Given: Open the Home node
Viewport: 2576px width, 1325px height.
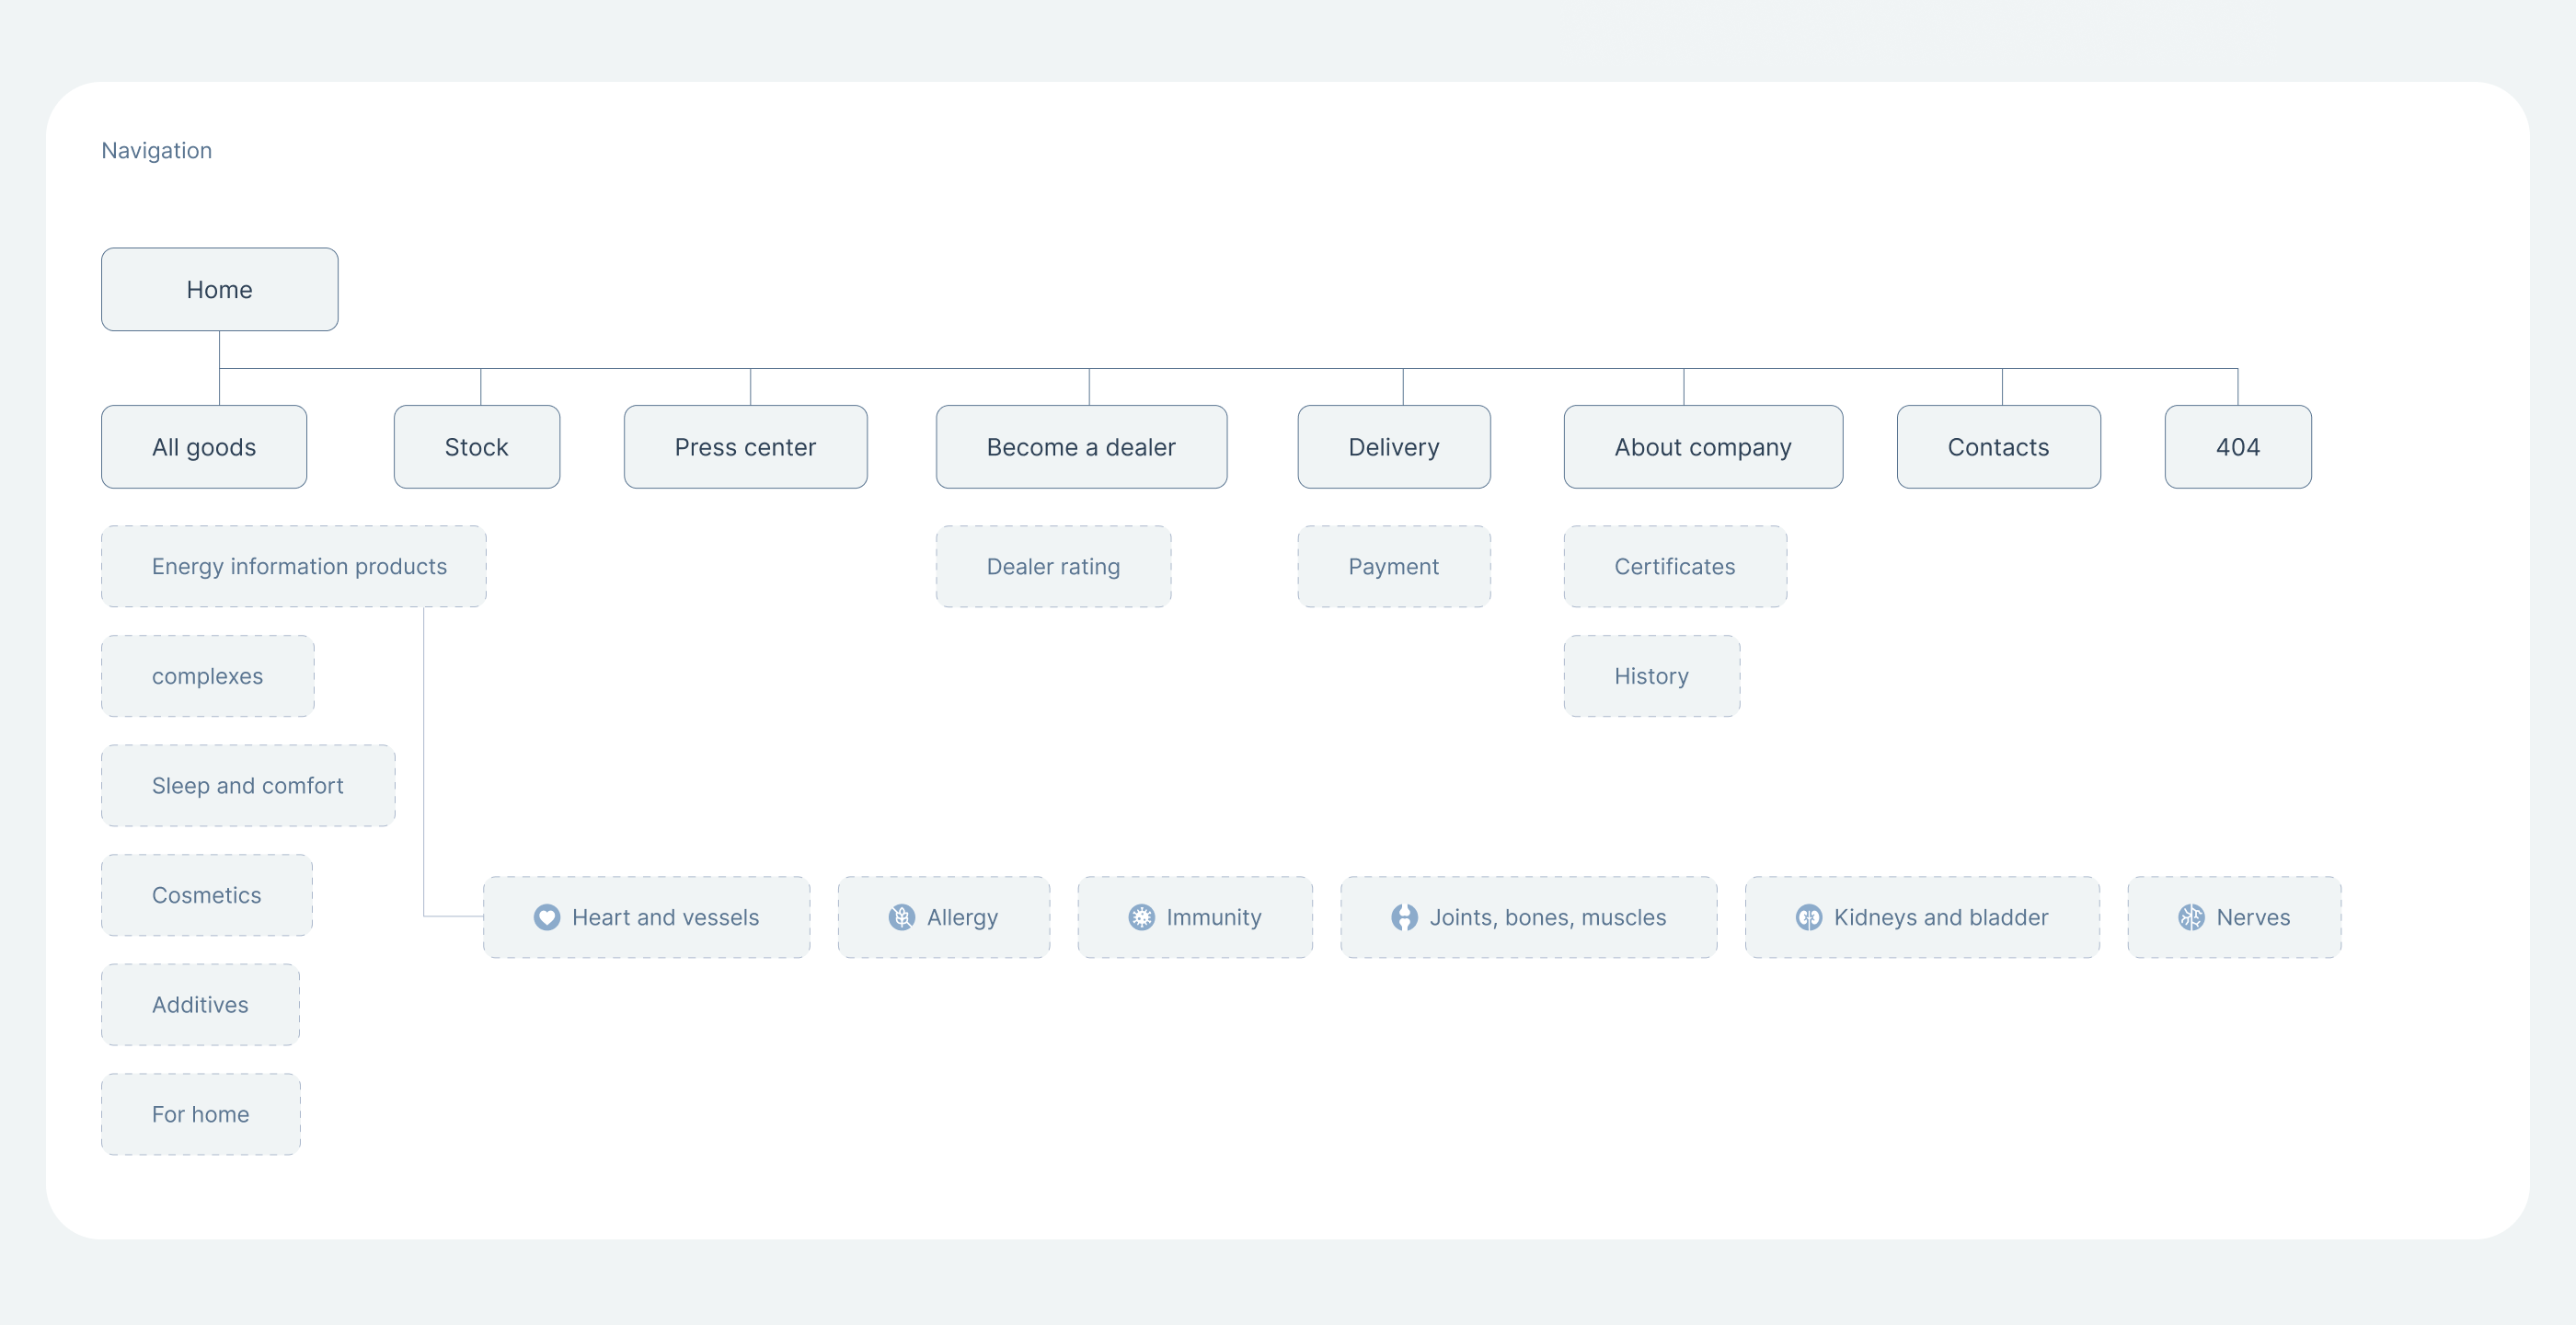Looking at the screenshot, I should (x=219, y=290).
